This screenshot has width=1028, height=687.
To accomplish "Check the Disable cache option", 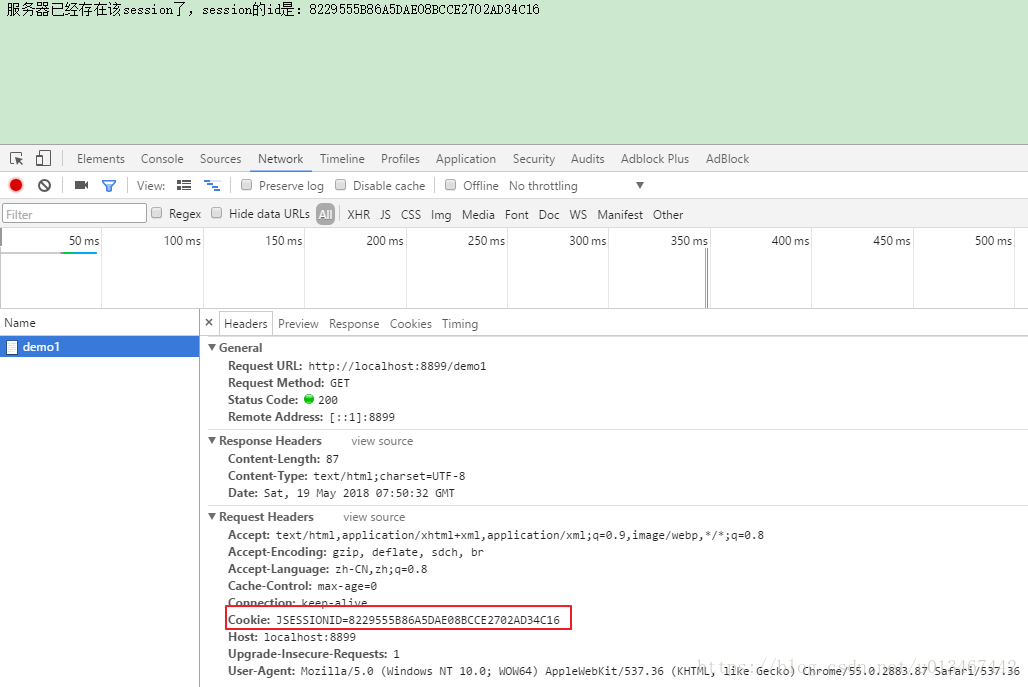I will click(x=340, y=185).
